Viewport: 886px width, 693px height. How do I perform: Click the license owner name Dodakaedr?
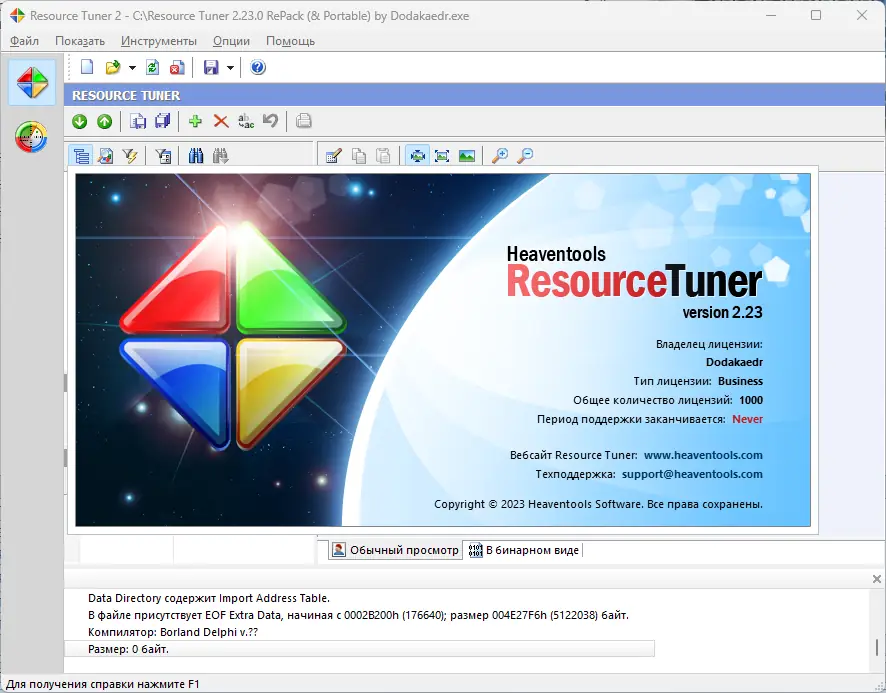[734, 362]
